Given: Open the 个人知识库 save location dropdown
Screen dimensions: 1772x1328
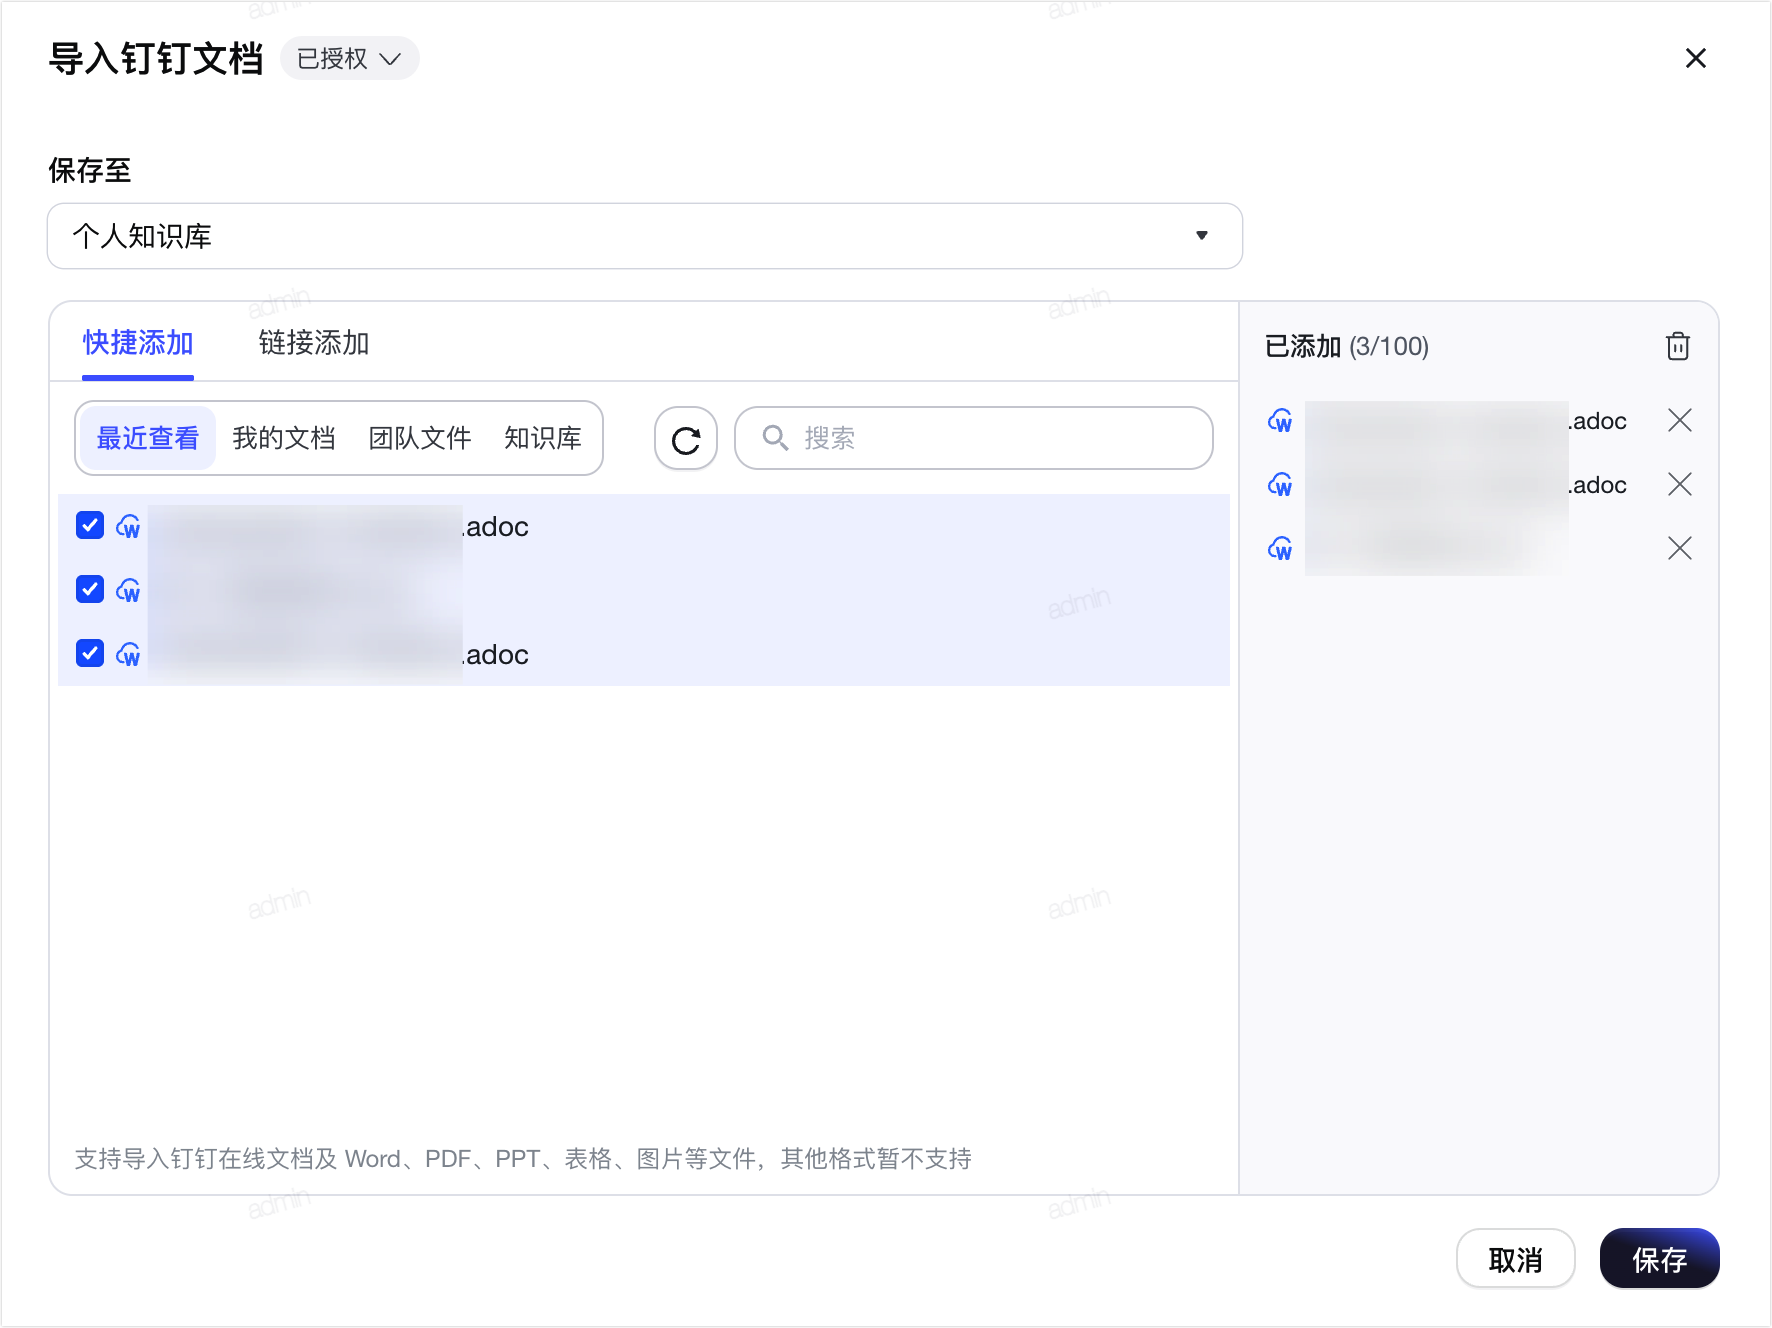Looking at the screenshot, I should coord(645,236).
